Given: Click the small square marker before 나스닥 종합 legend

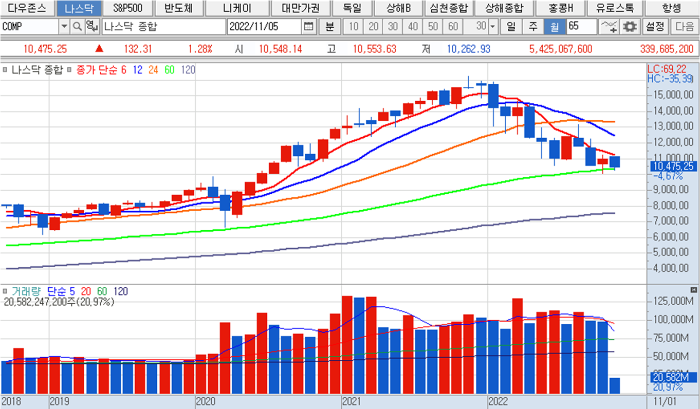Looking at the screenshot, I should point(5,70).
